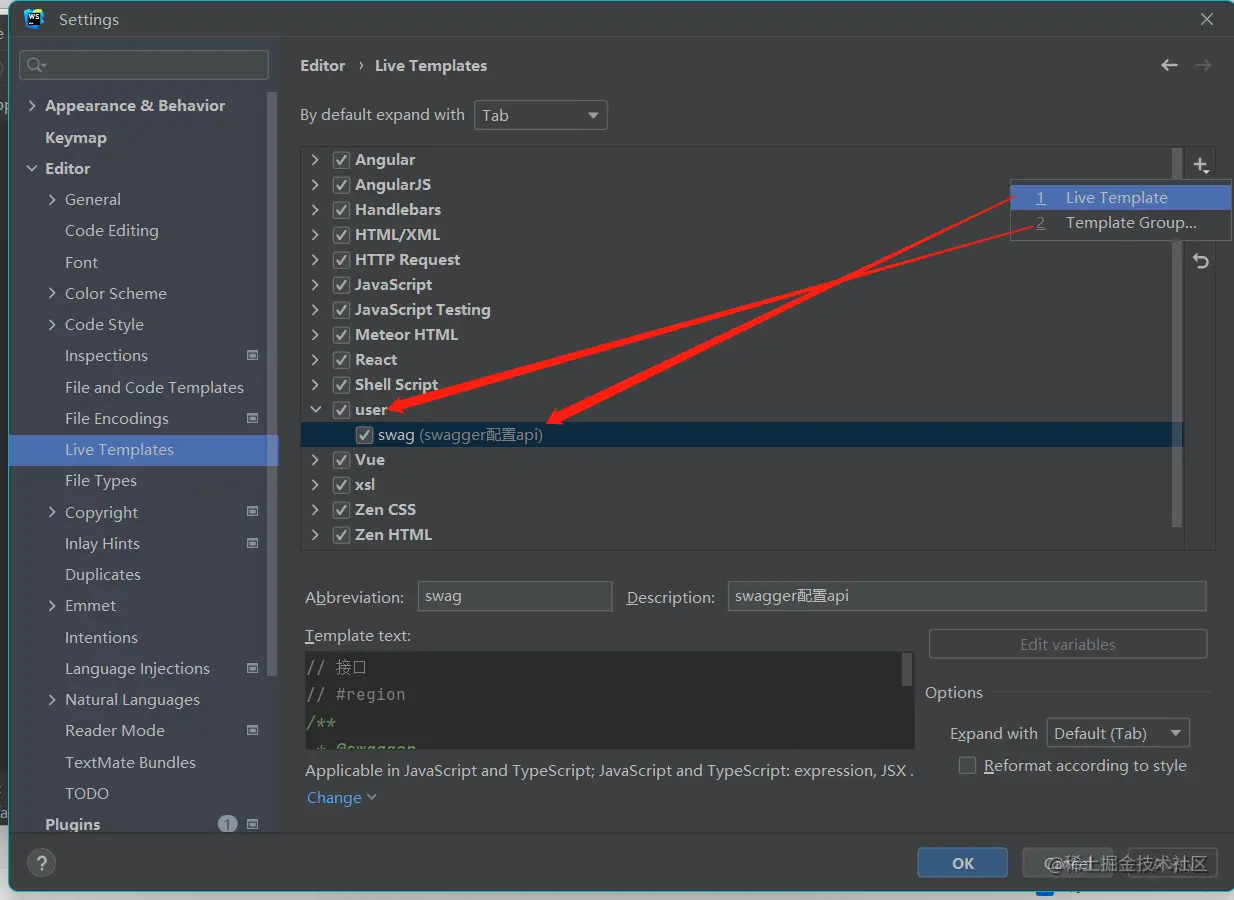This screenshot has width=1234, height=900.
Task: Click the search magnifier icon in search box
Action: [35, 65]
